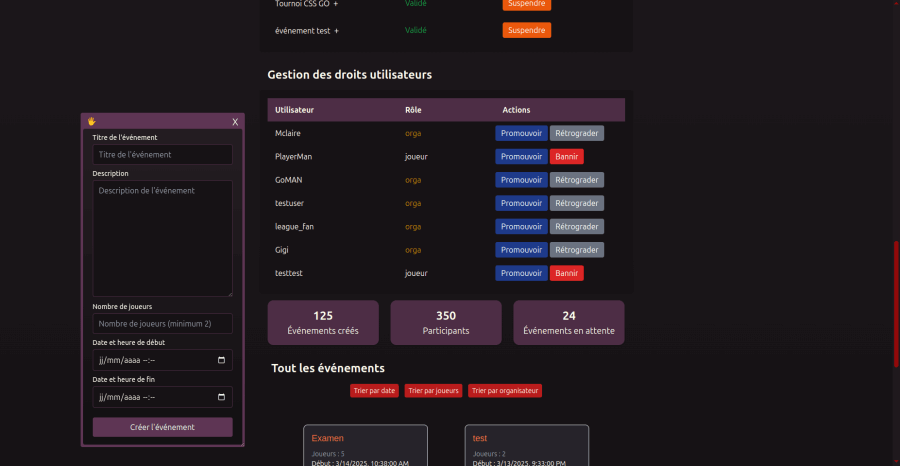Open calendar picker for start date field
Screen dimensions: 900x466
222,360
